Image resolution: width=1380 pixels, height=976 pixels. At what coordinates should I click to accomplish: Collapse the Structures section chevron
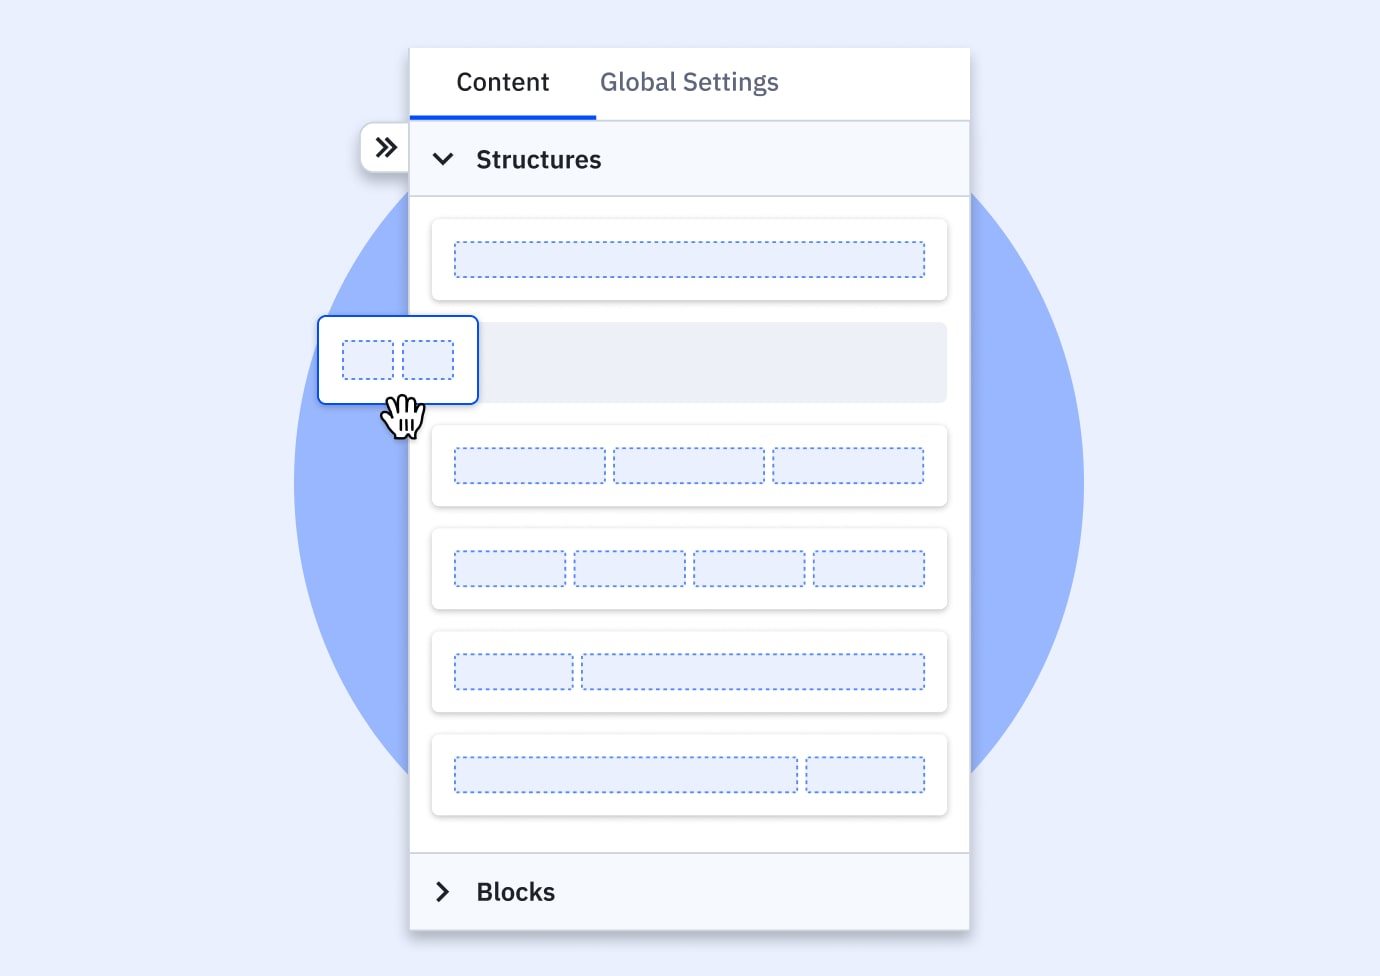[443, 159]
